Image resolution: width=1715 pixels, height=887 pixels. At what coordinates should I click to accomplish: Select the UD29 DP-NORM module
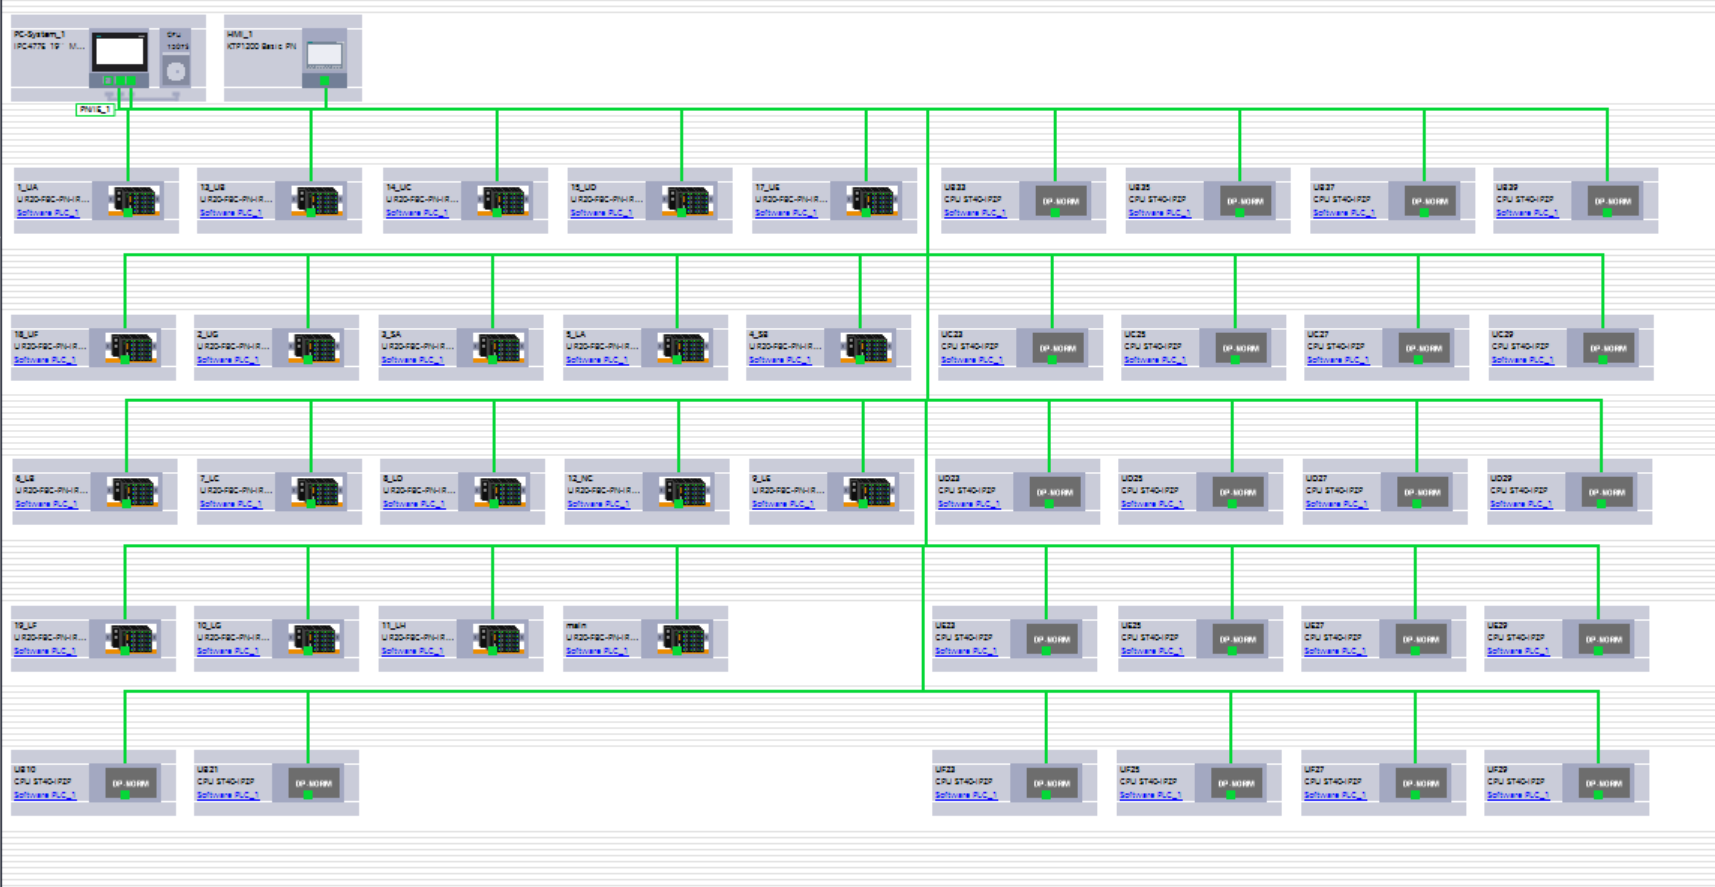1606,492
